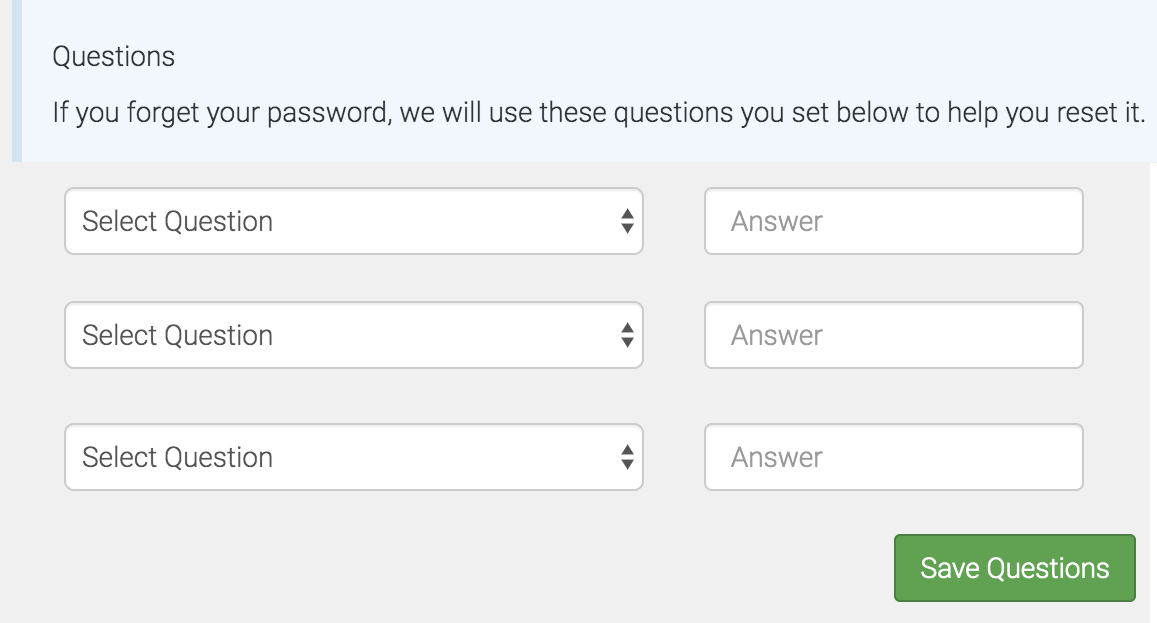Open the third Select Question dropdown
The image size is (1157, 623).
coord(300,457)
